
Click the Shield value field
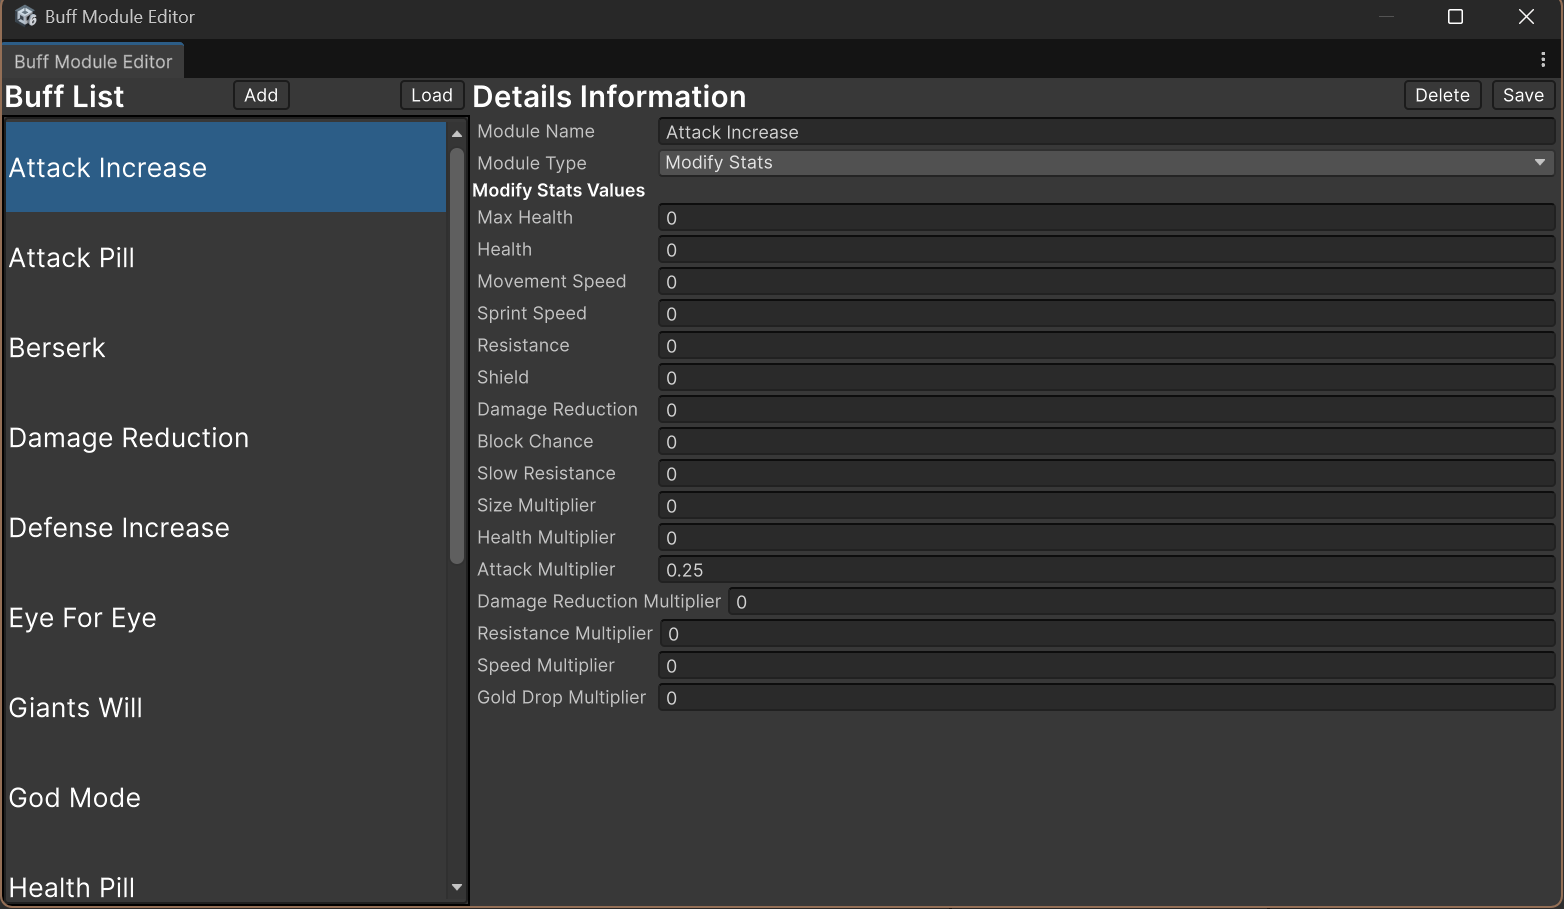(x=1106, y=378)
